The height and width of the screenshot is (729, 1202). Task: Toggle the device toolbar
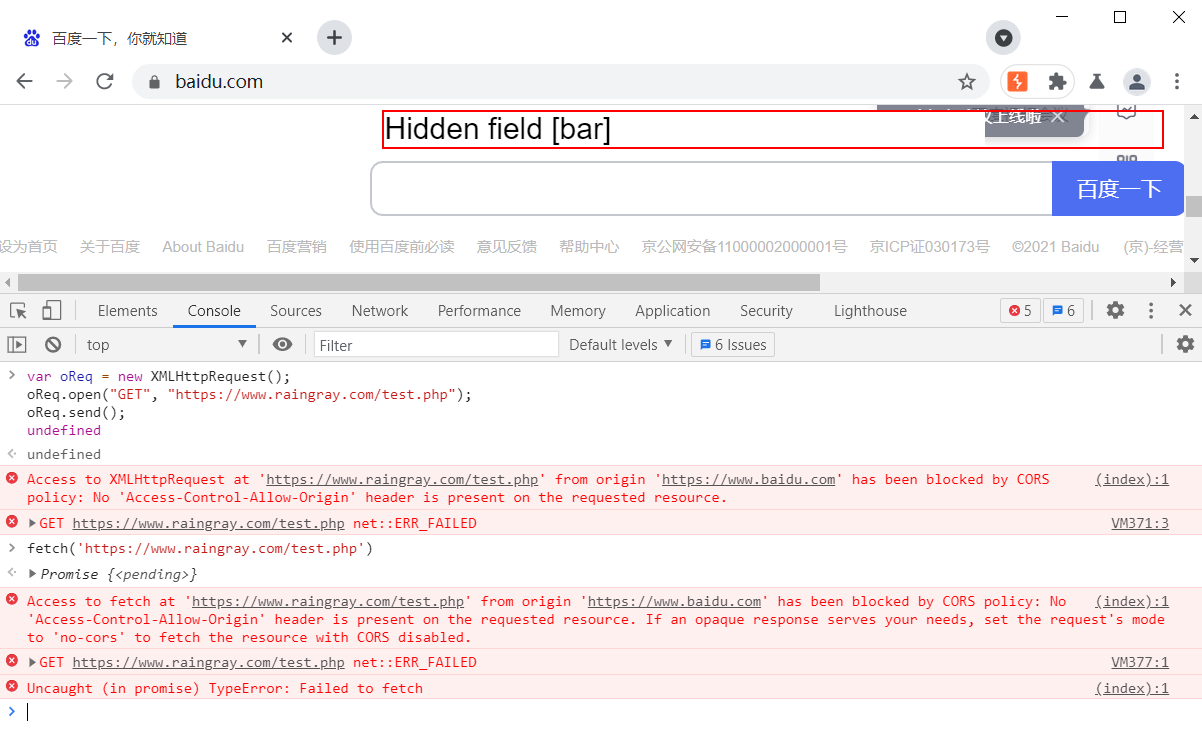pos(52,311)
